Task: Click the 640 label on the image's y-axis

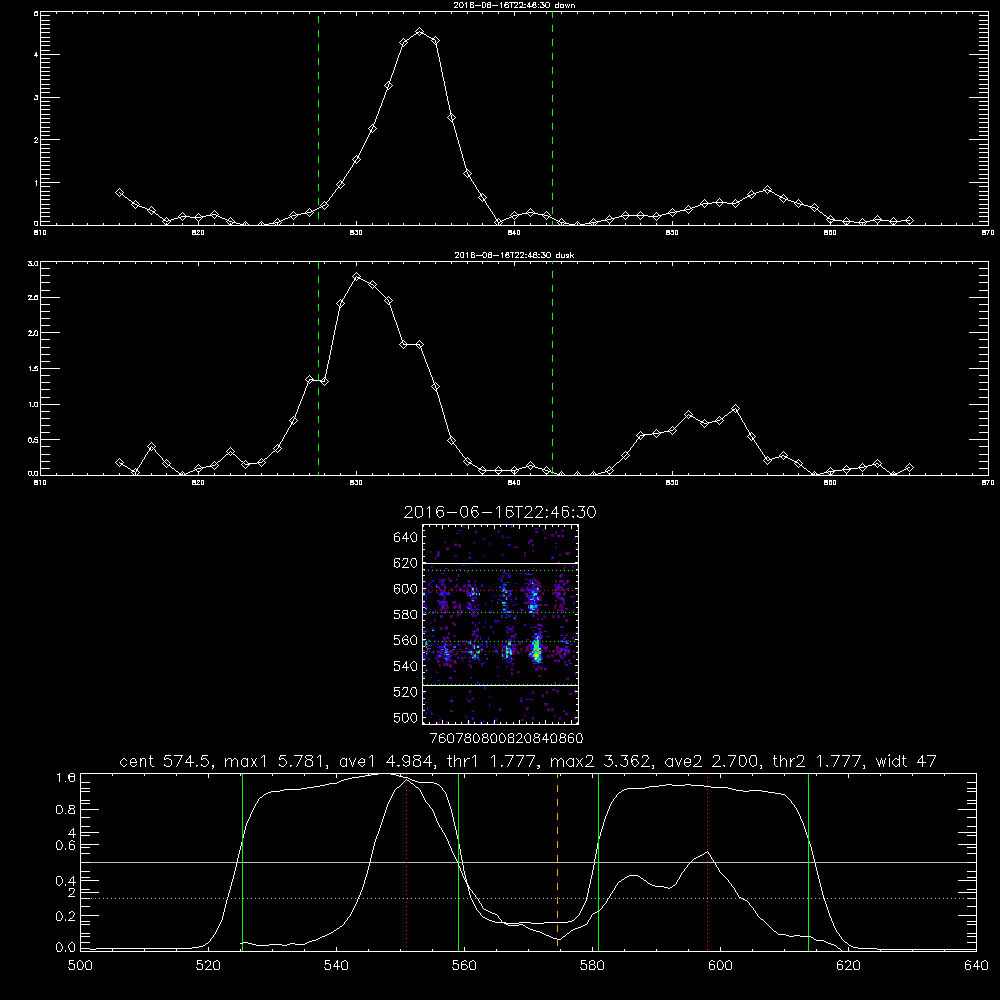Action: click(406, 538)
